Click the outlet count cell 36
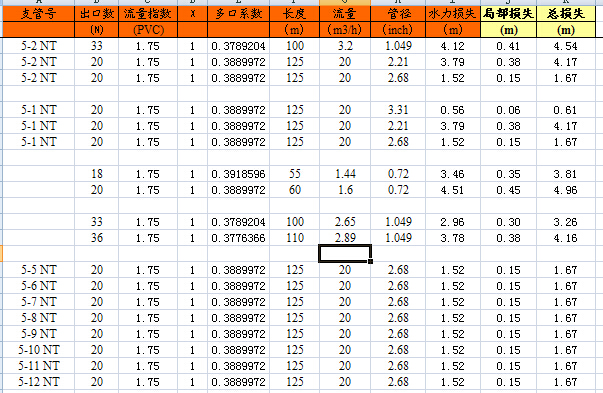Image resolution: width=603 pixels, height=393 pixels. tap(97, 238)
